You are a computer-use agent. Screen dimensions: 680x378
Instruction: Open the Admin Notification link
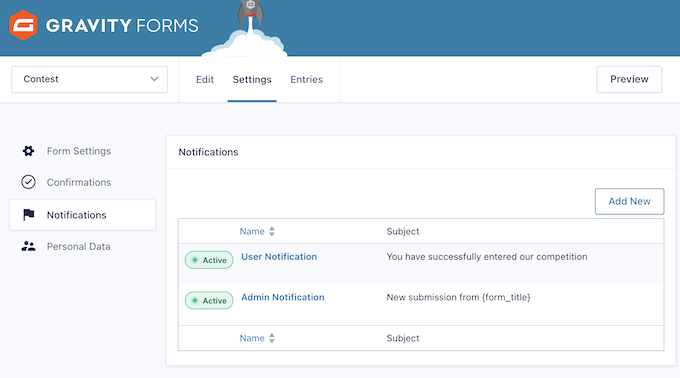[x=283, y=297]
